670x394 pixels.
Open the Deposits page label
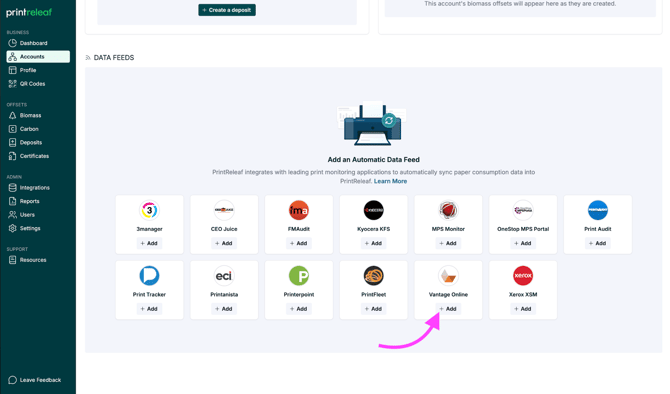[31, 142]
